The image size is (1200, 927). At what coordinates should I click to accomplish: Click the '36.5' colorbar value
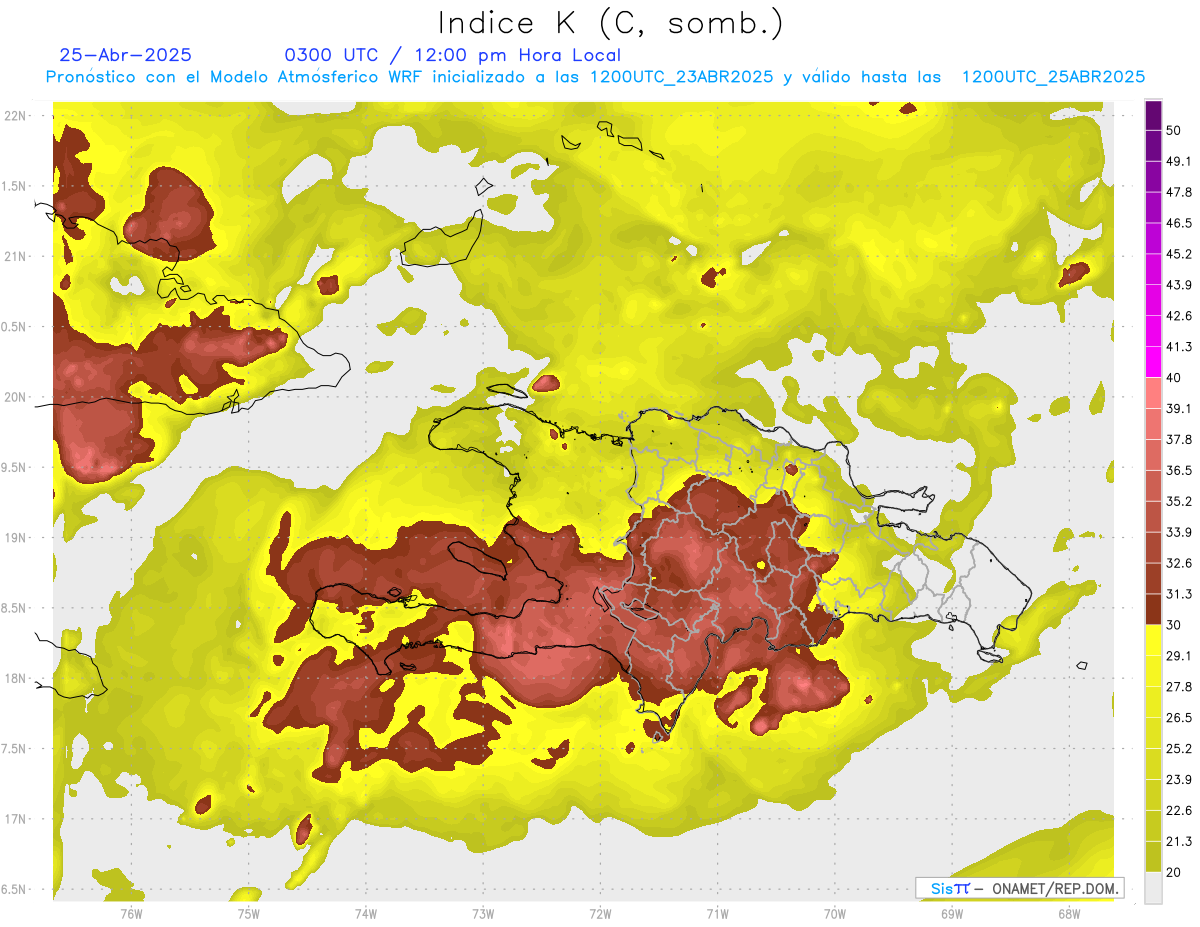1179,470
